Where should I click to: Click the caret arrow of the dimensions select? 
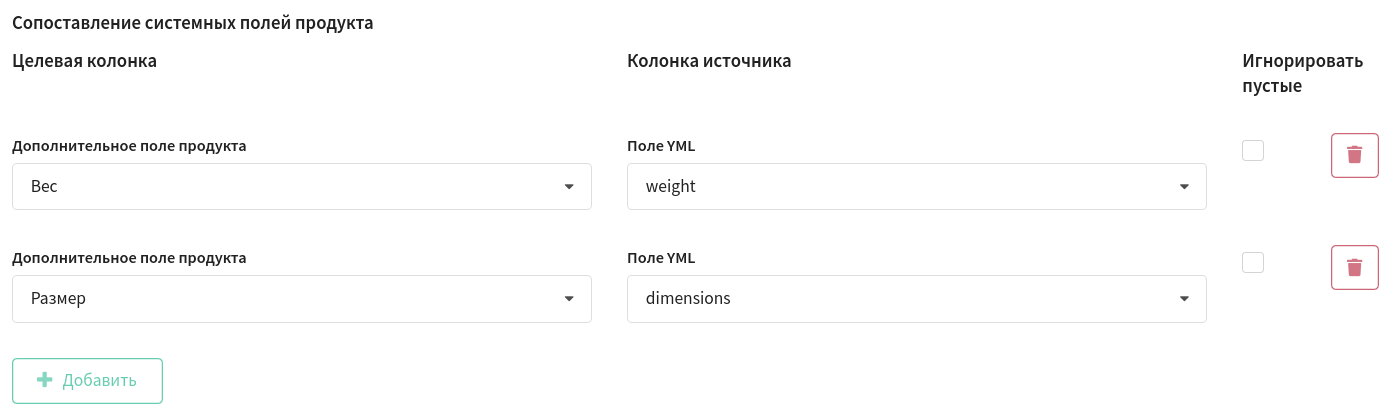tap(1184, 299)
